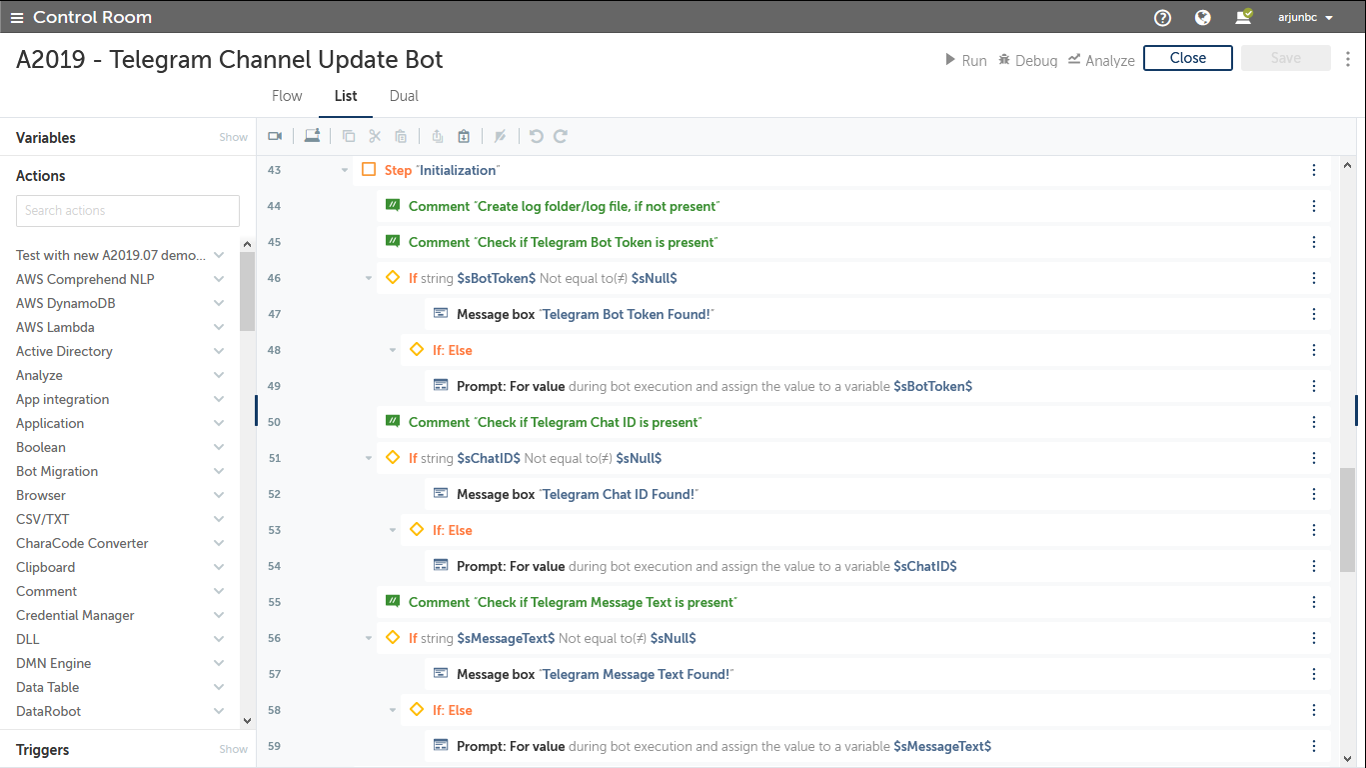Click the record (video camera) toolbar icon
1366x768 pixels.
[275, 136]
